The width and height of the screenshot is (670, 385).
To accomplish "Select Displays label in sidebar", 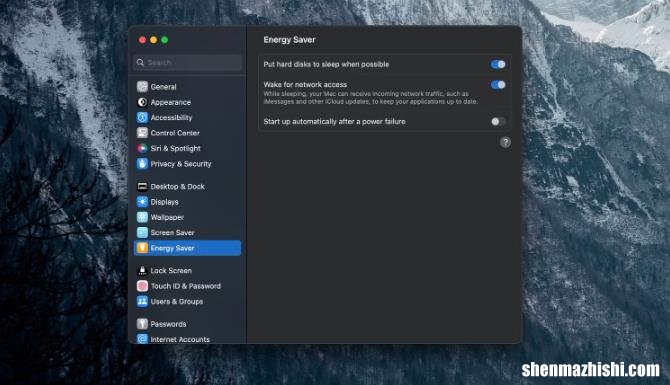I will 165,202.
